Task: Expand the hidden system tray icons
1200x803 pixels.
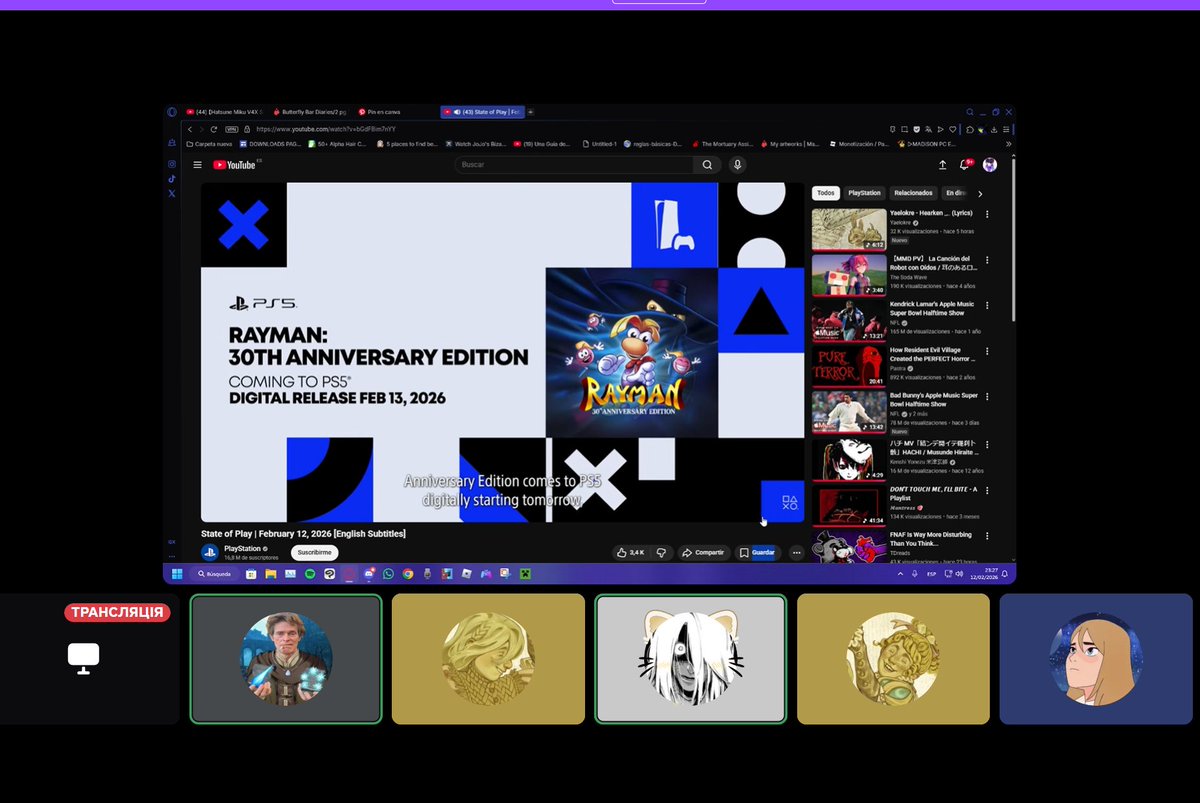Action: (x=899, y=574)
